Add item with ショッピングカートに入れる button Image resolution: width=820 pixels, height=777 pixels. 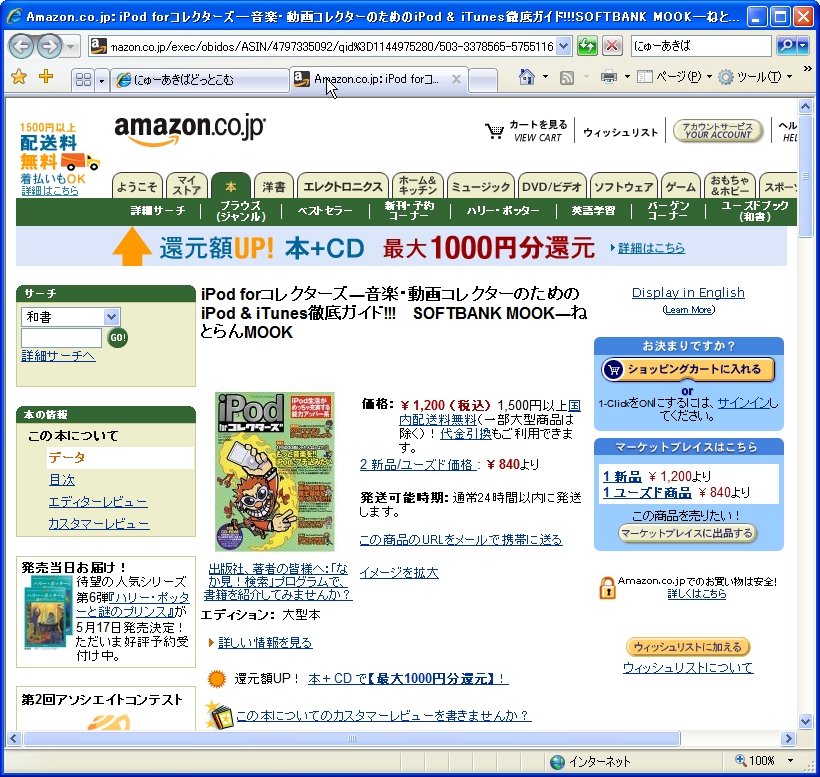tap(687, 370)
